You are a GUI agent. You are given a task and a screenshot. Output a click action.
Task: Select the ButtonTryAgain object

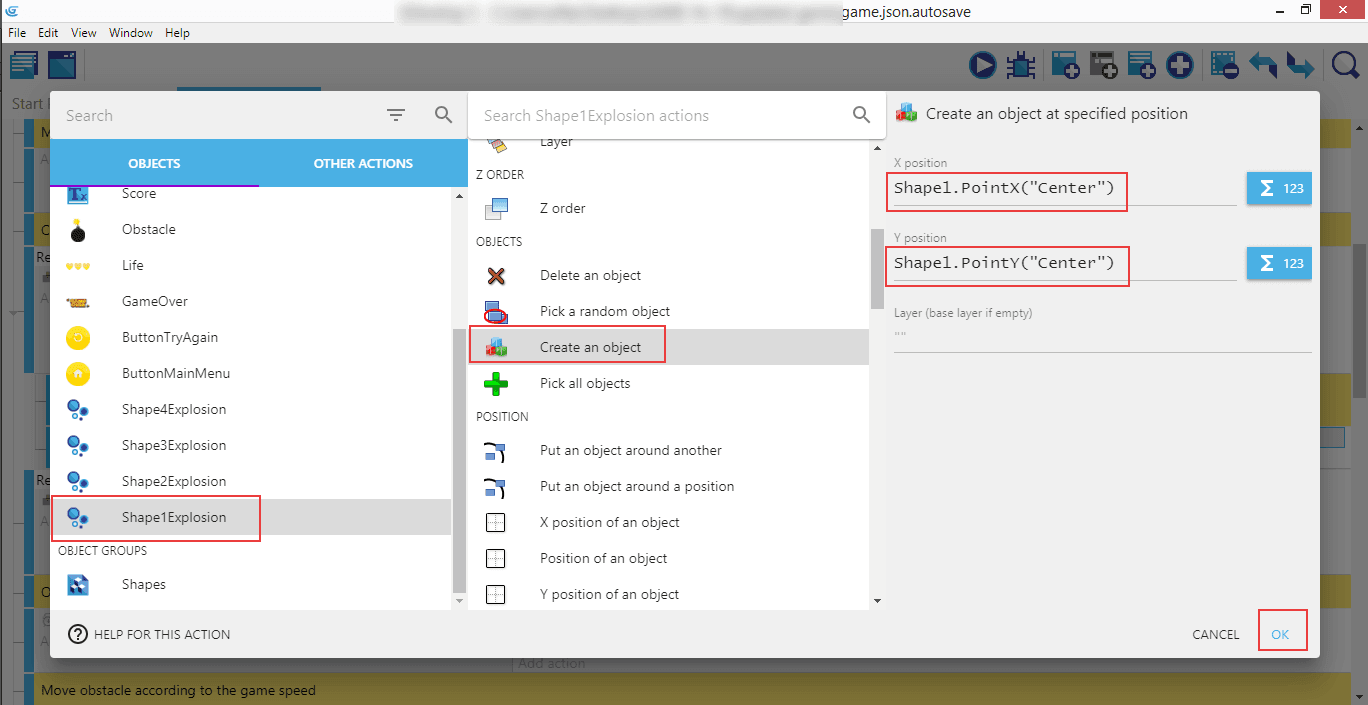[169, 337]
